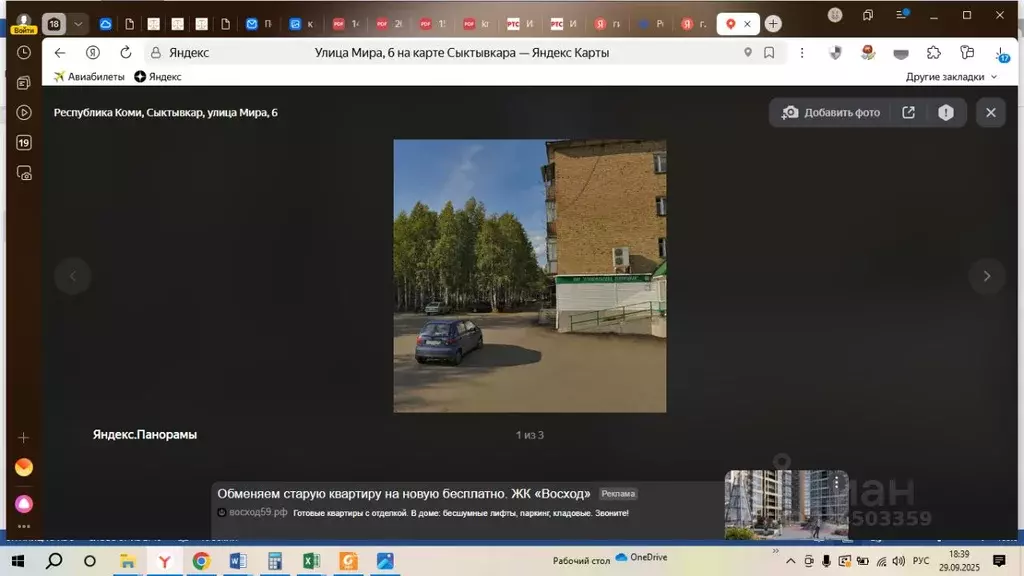
Task: Open the downloads arrow icon in toolbar
Action: 1002,53
